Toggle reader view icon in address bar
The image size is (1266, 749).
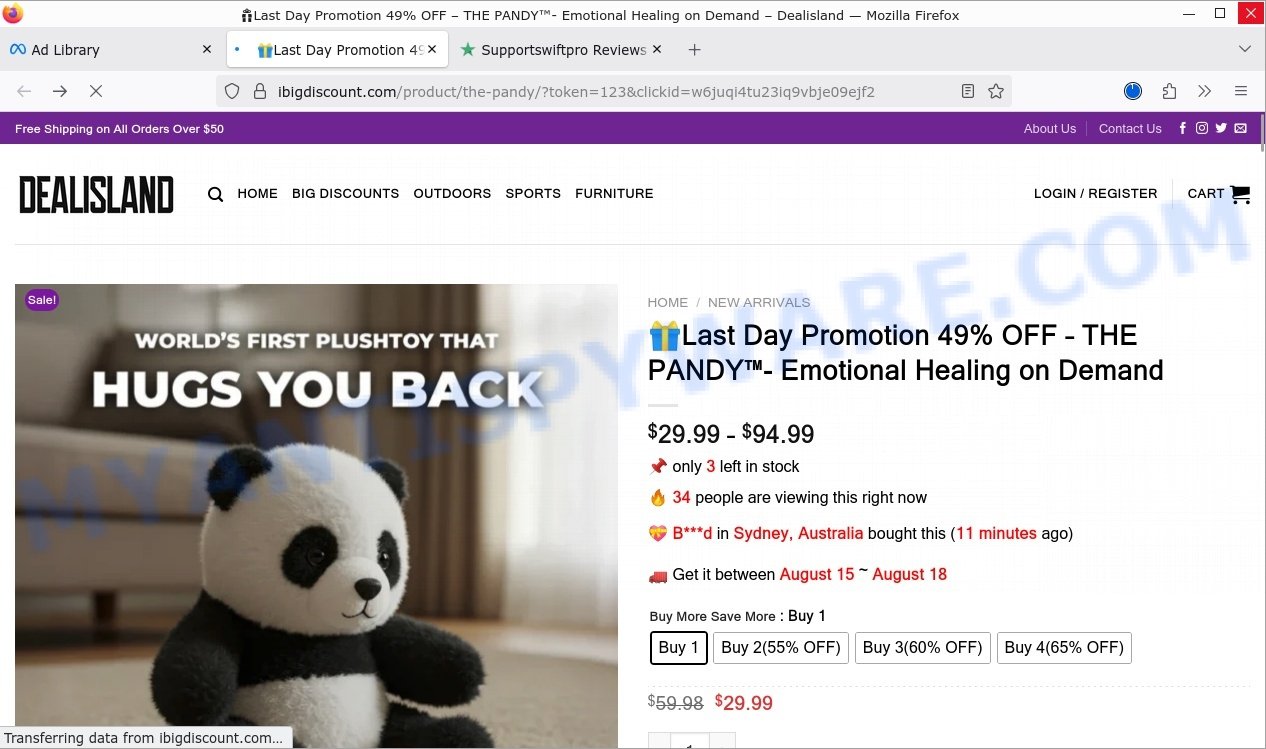(x=967, y=91)
